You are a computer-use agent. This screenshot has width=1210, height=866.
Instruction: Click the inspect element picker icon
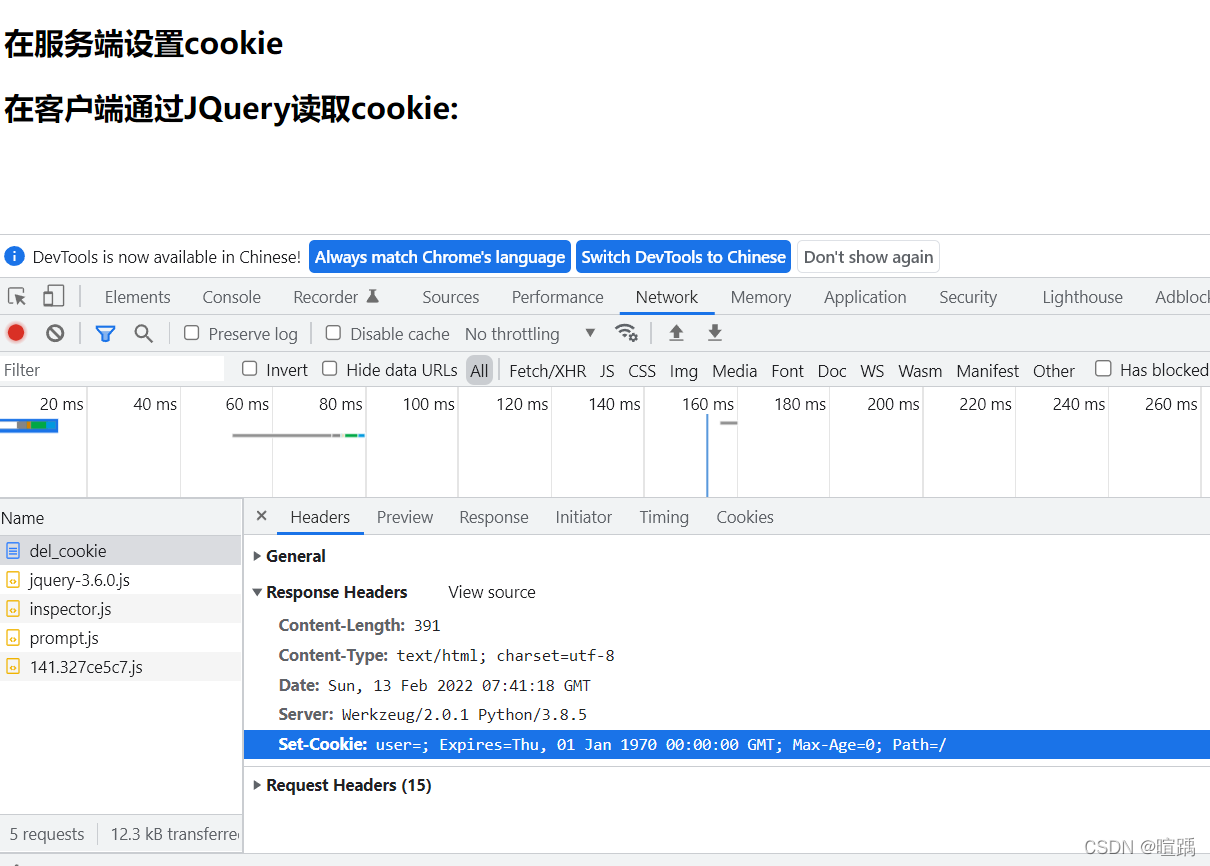17,296
